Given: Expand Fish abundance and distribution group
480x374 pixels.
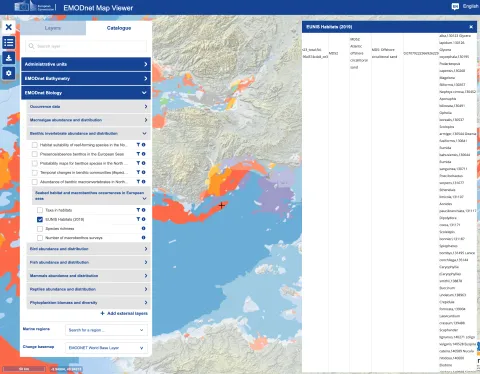Looking at the screenshot, I should click(89, 262).
